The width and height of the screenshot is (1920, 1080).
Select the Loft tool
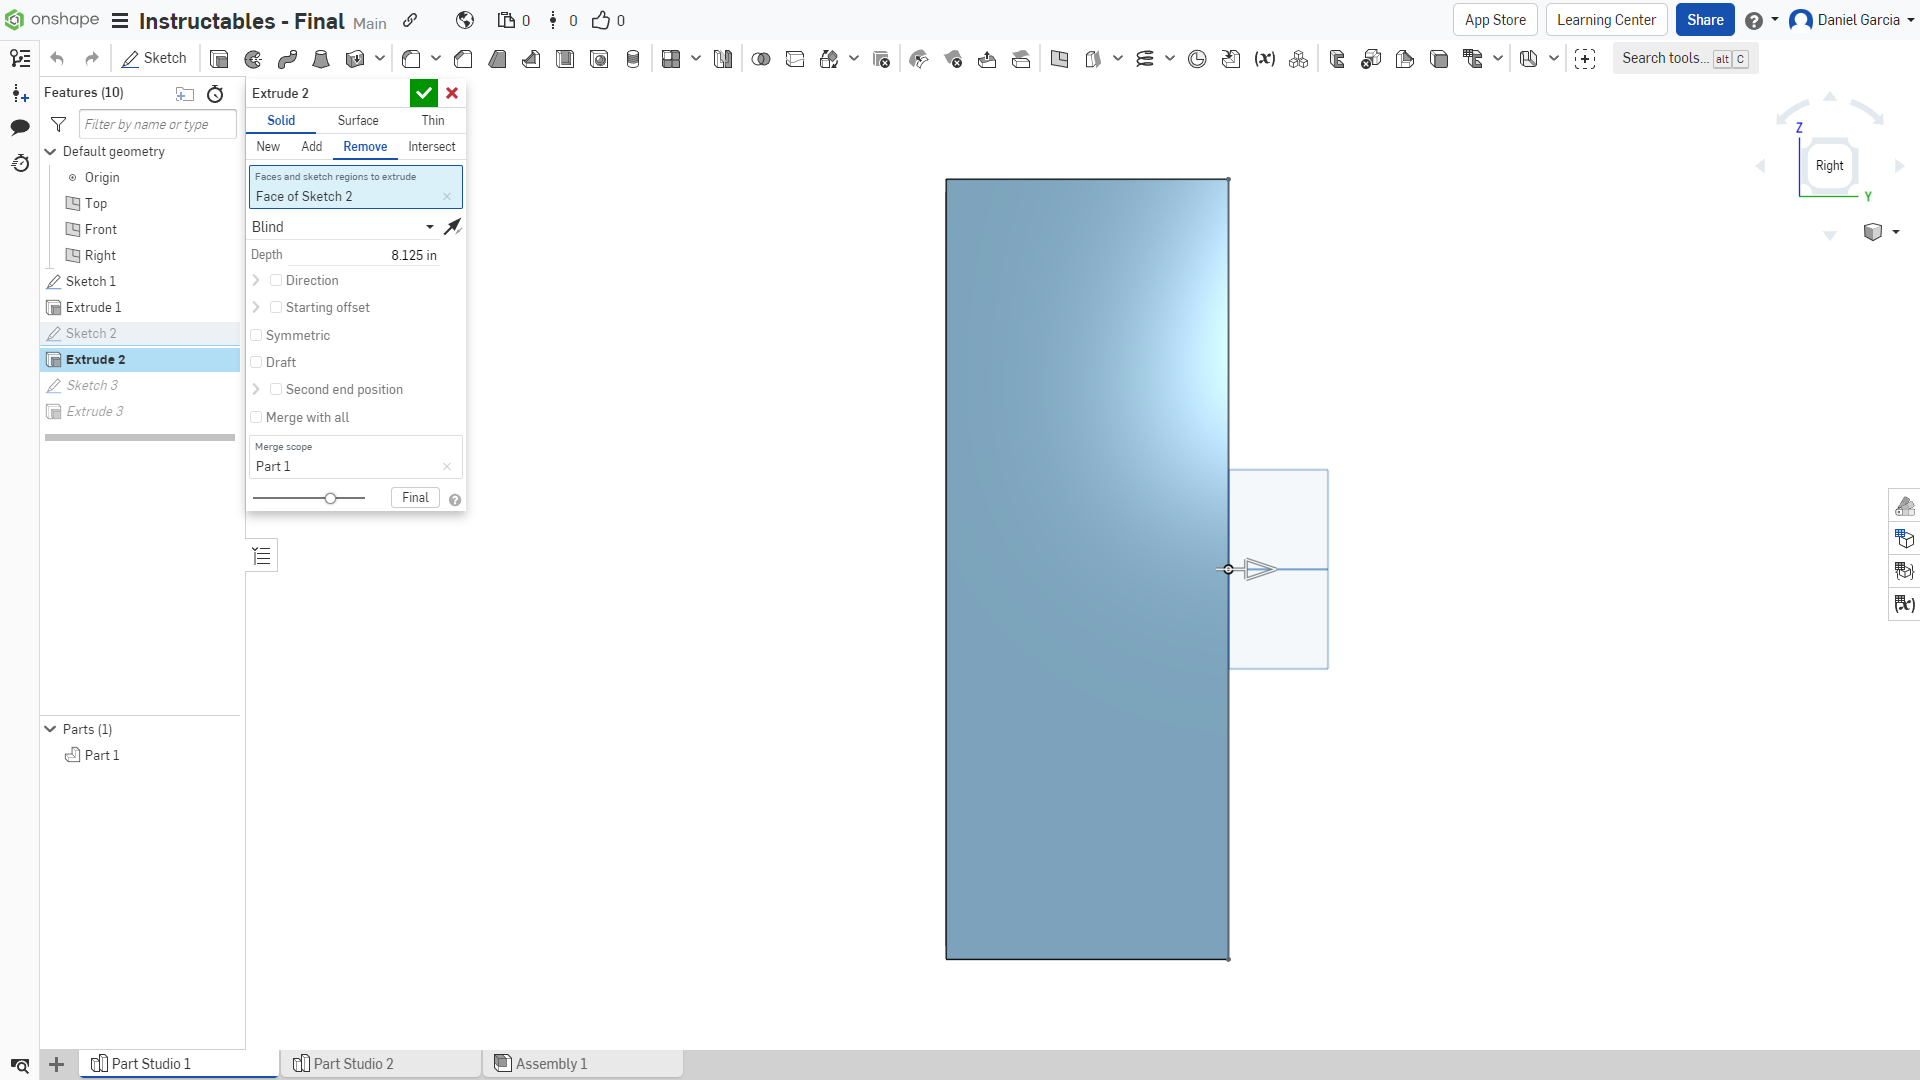click(x=320, y=58)
